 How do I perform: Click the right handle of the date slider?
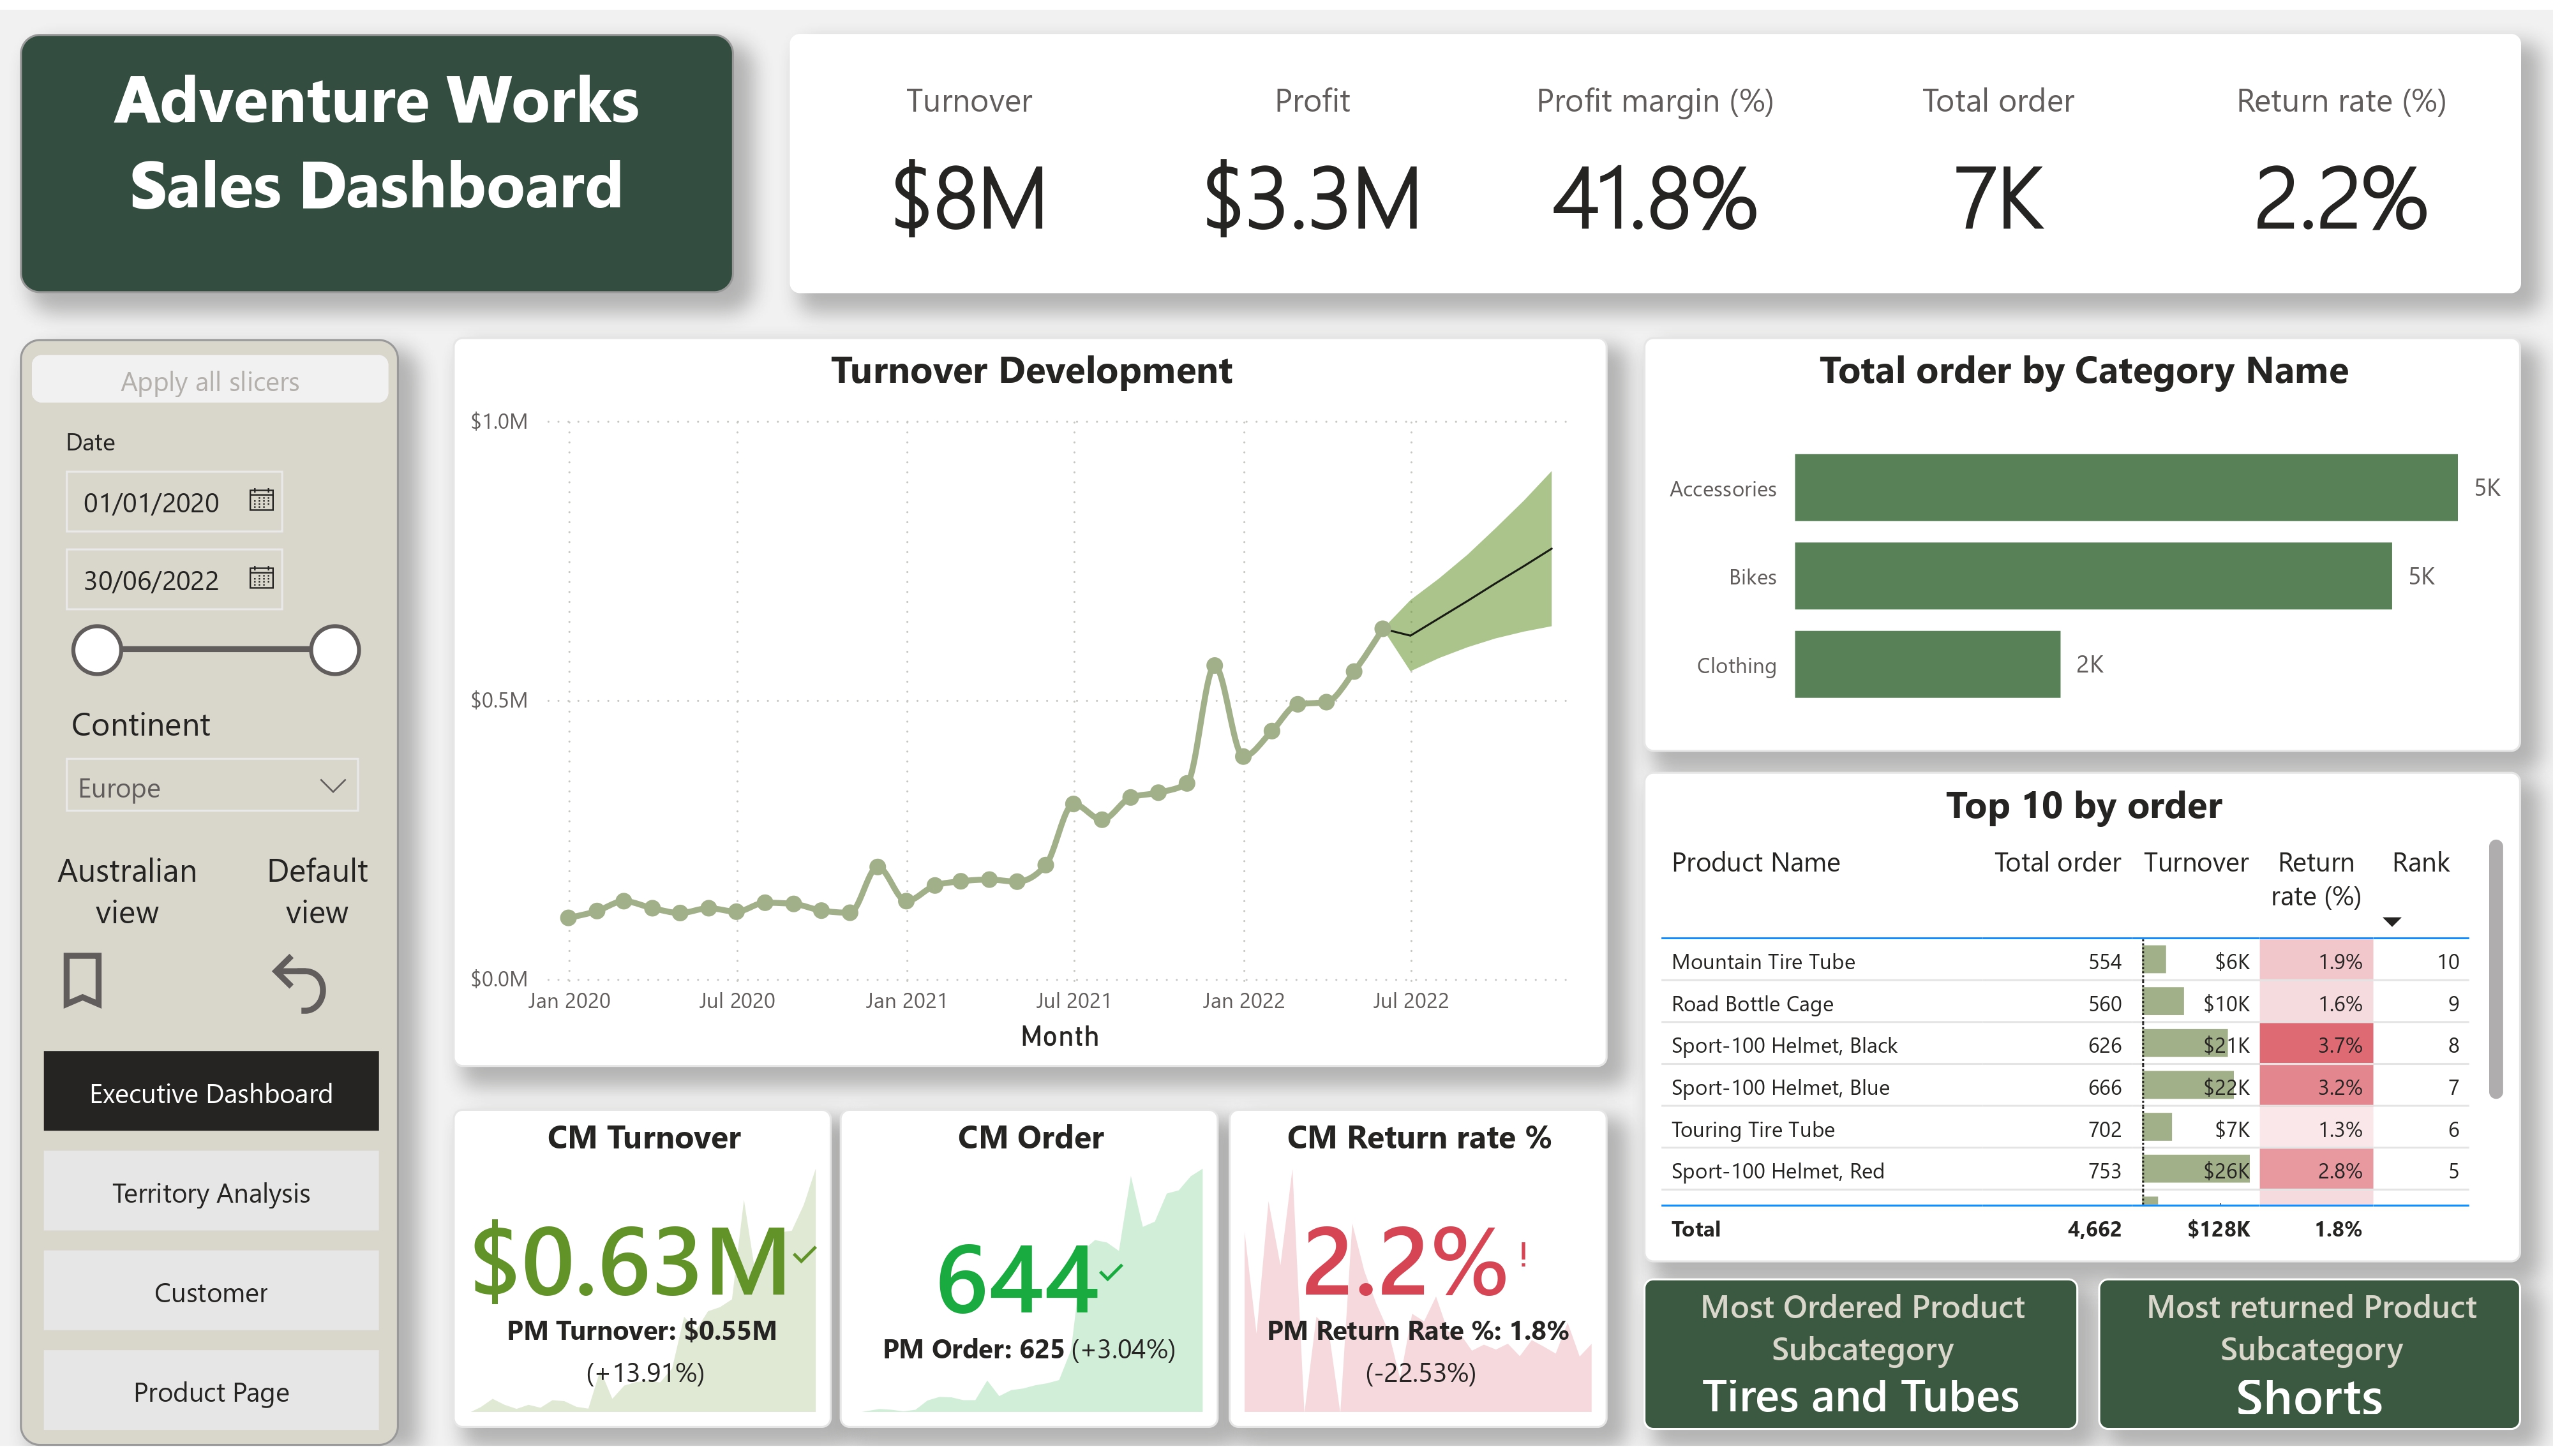coord(335,650)
